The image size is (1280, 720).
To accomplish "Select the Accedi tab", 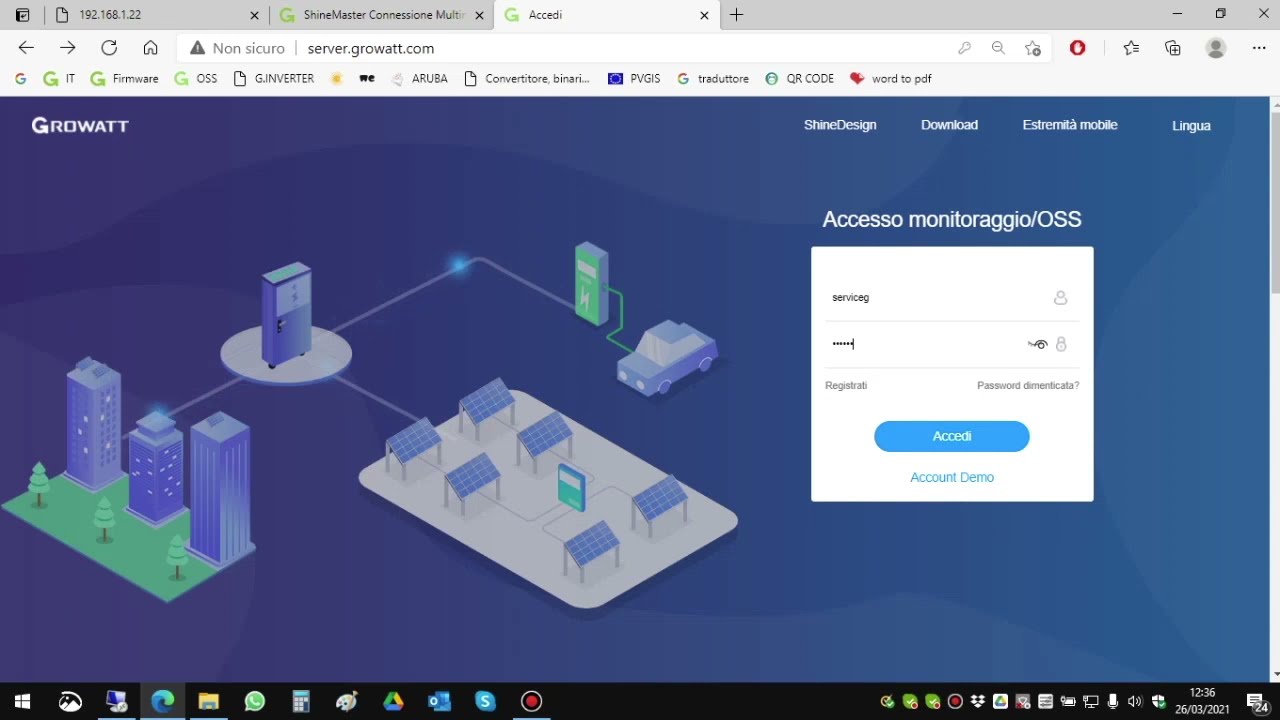I will click(x=607, y=15).
